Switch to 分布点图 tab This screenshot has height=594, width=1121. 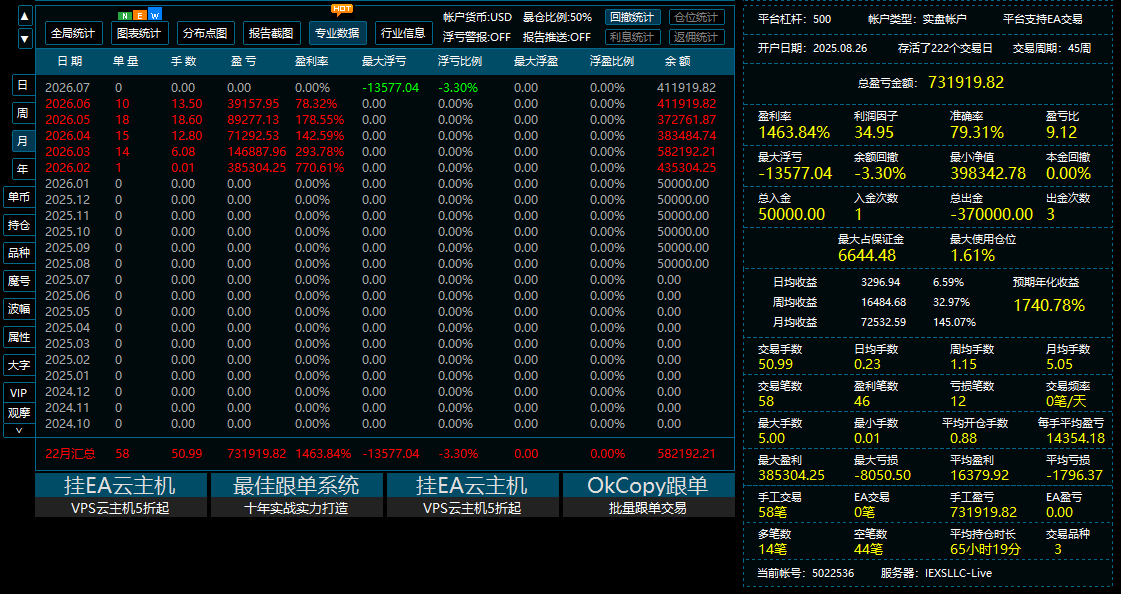[205, 33]
